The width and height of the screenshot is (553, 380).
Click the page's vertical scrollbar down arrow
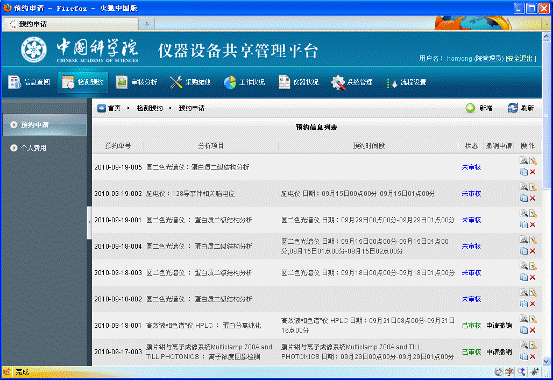tap(546, 362)
